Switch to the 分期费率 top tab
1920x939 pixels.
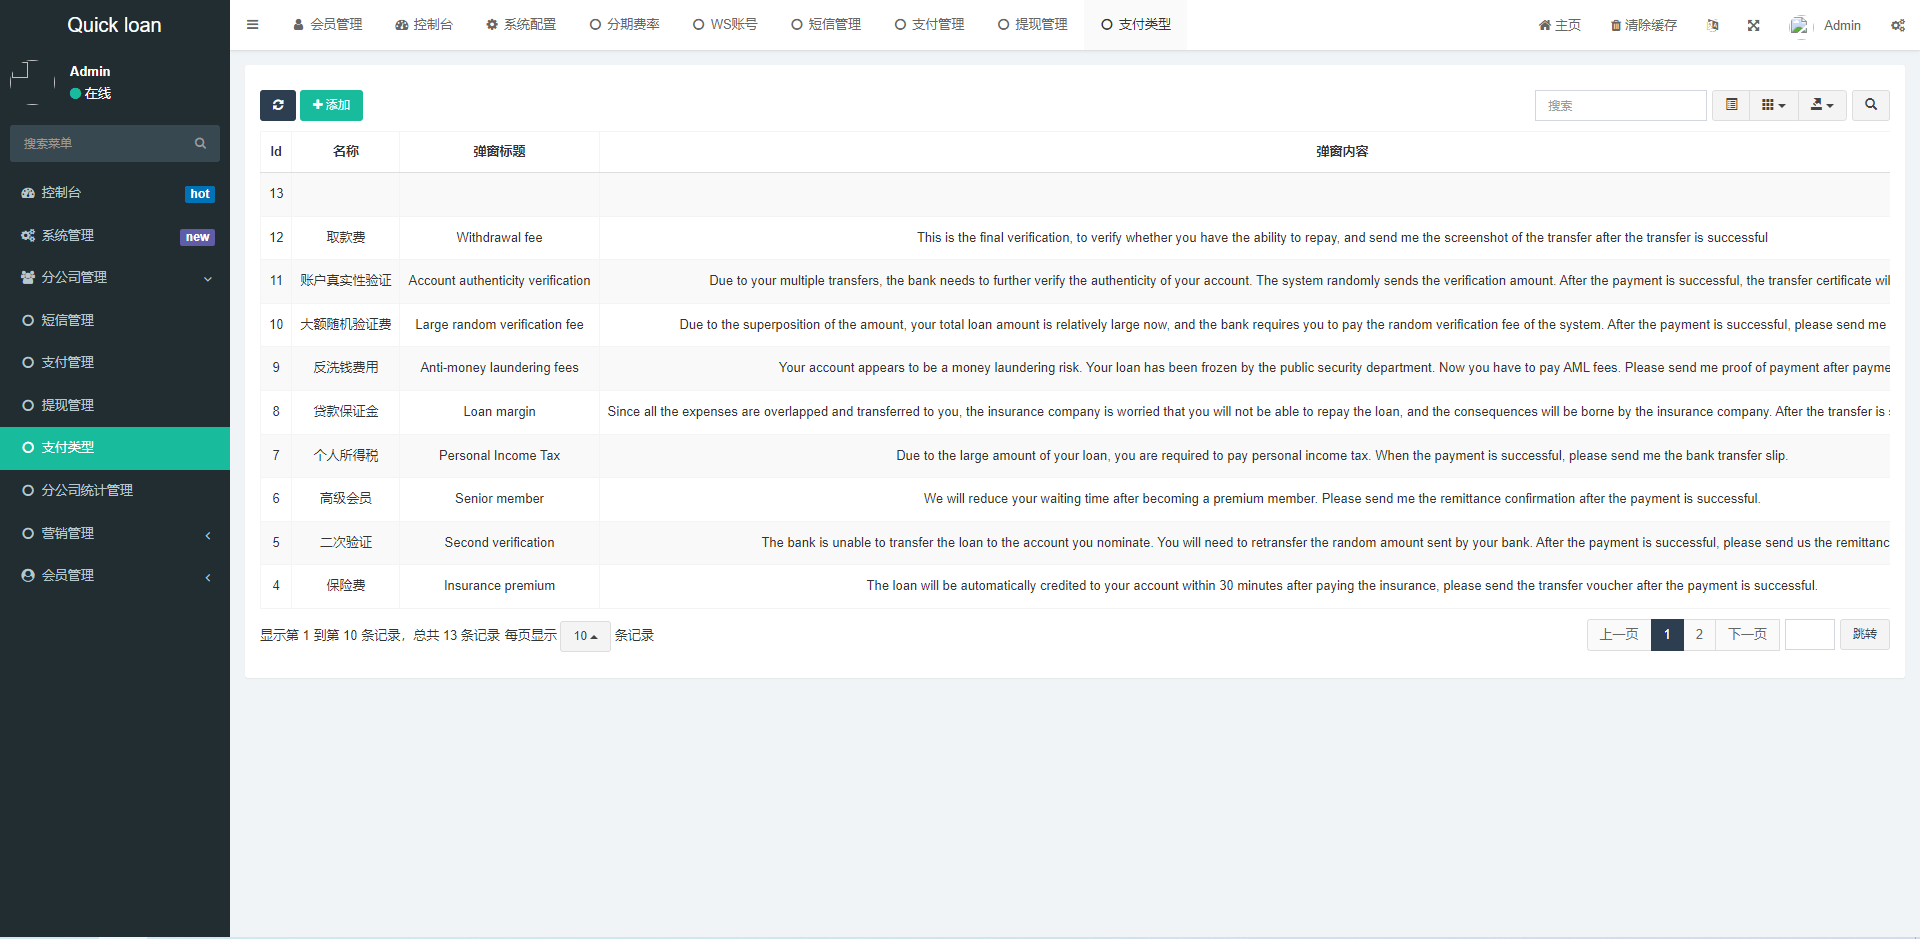[x=624, y=25]
